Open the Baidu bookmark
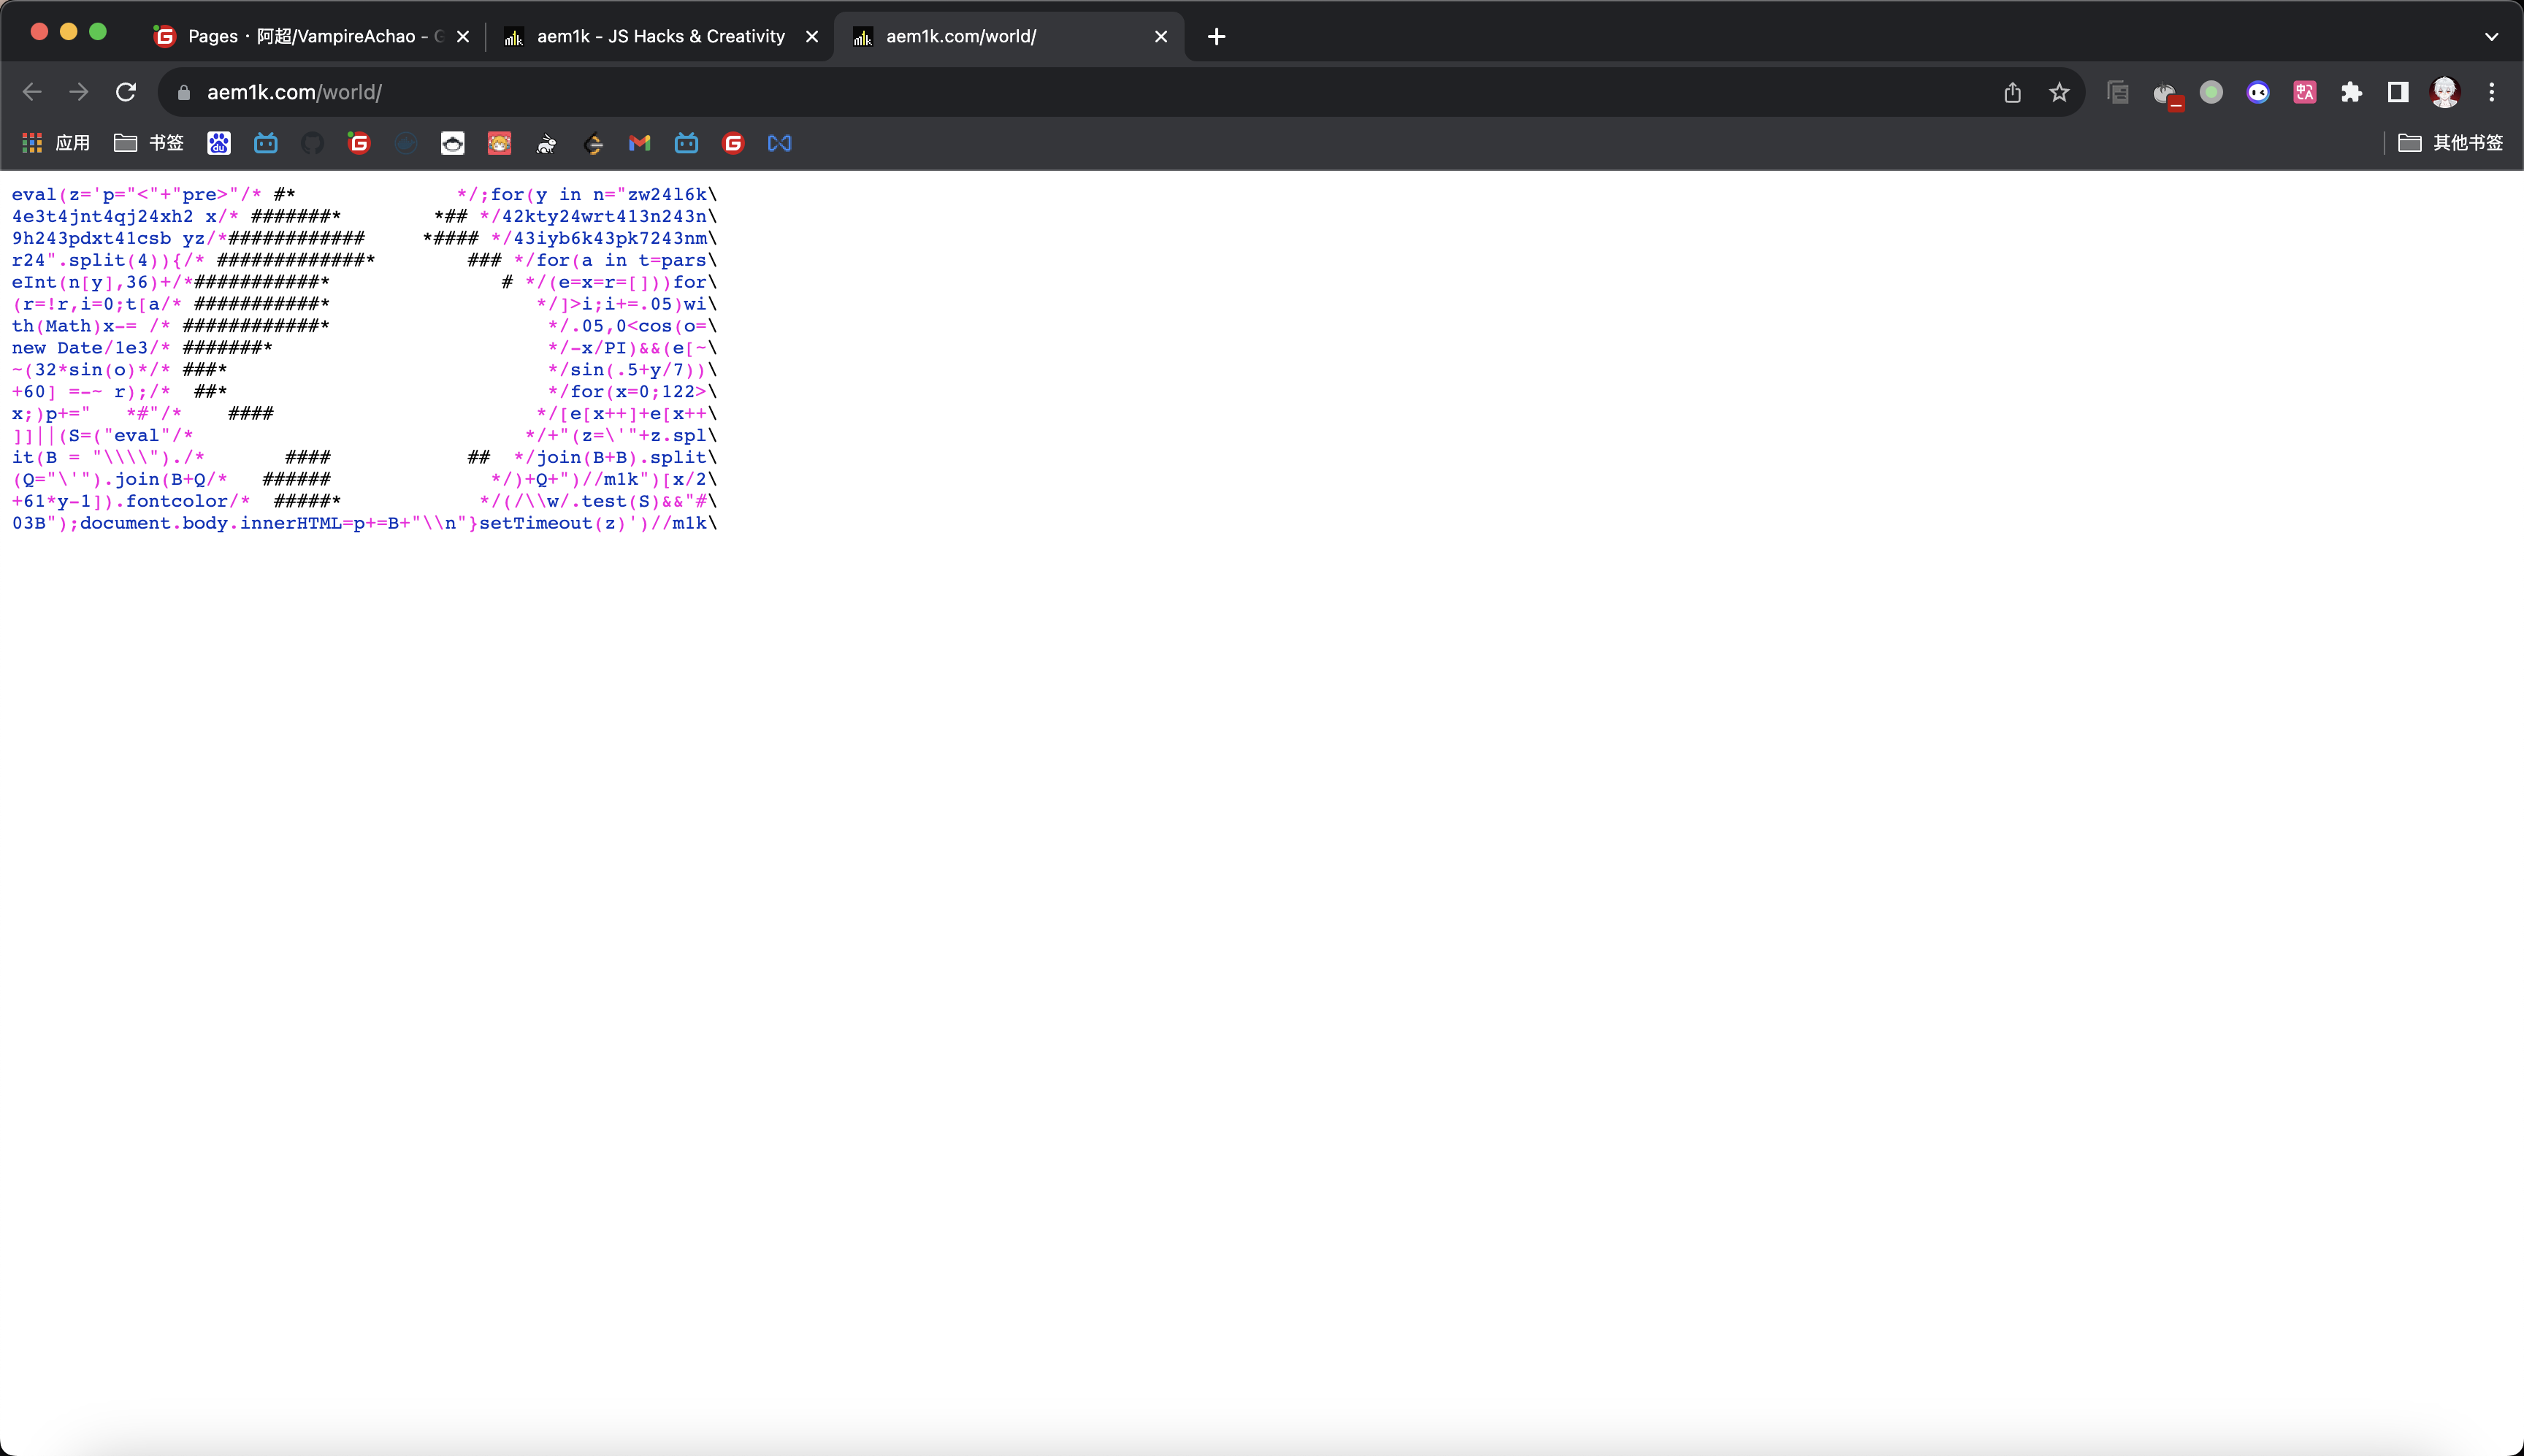2524x1456 pixels. point(219,143)
